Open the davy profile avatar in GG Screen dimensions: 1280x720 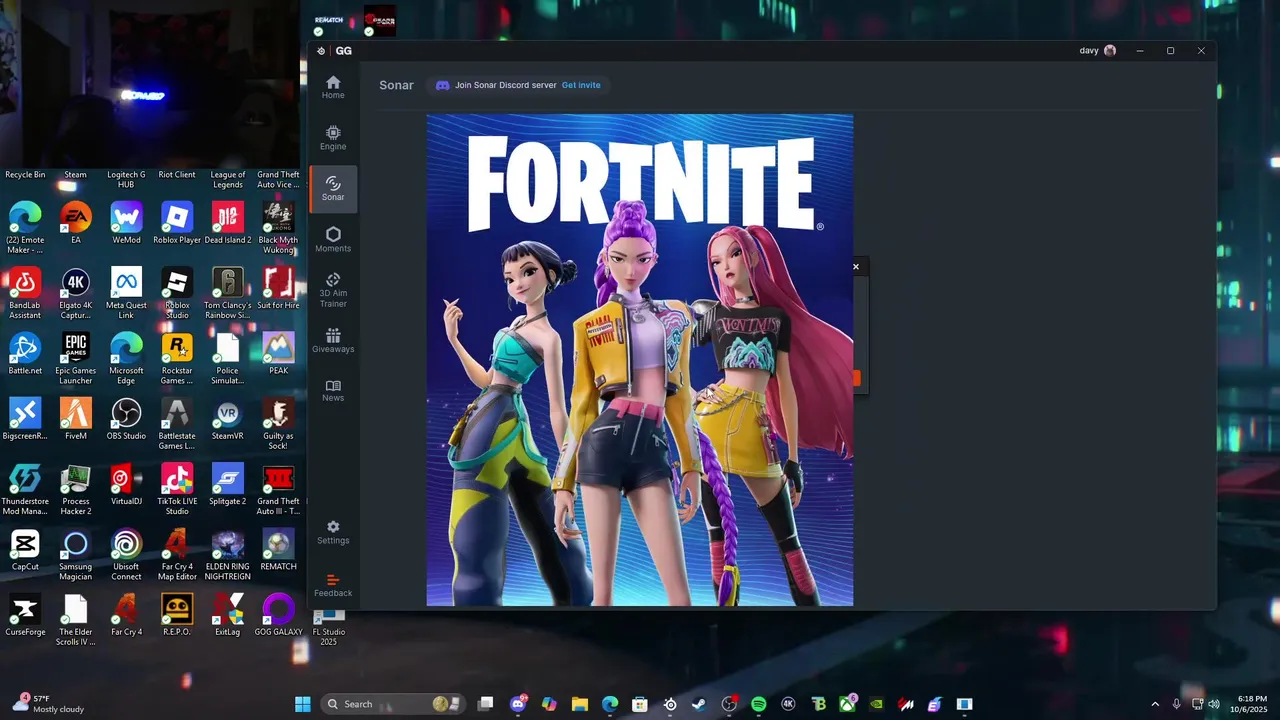(1110, 51)
